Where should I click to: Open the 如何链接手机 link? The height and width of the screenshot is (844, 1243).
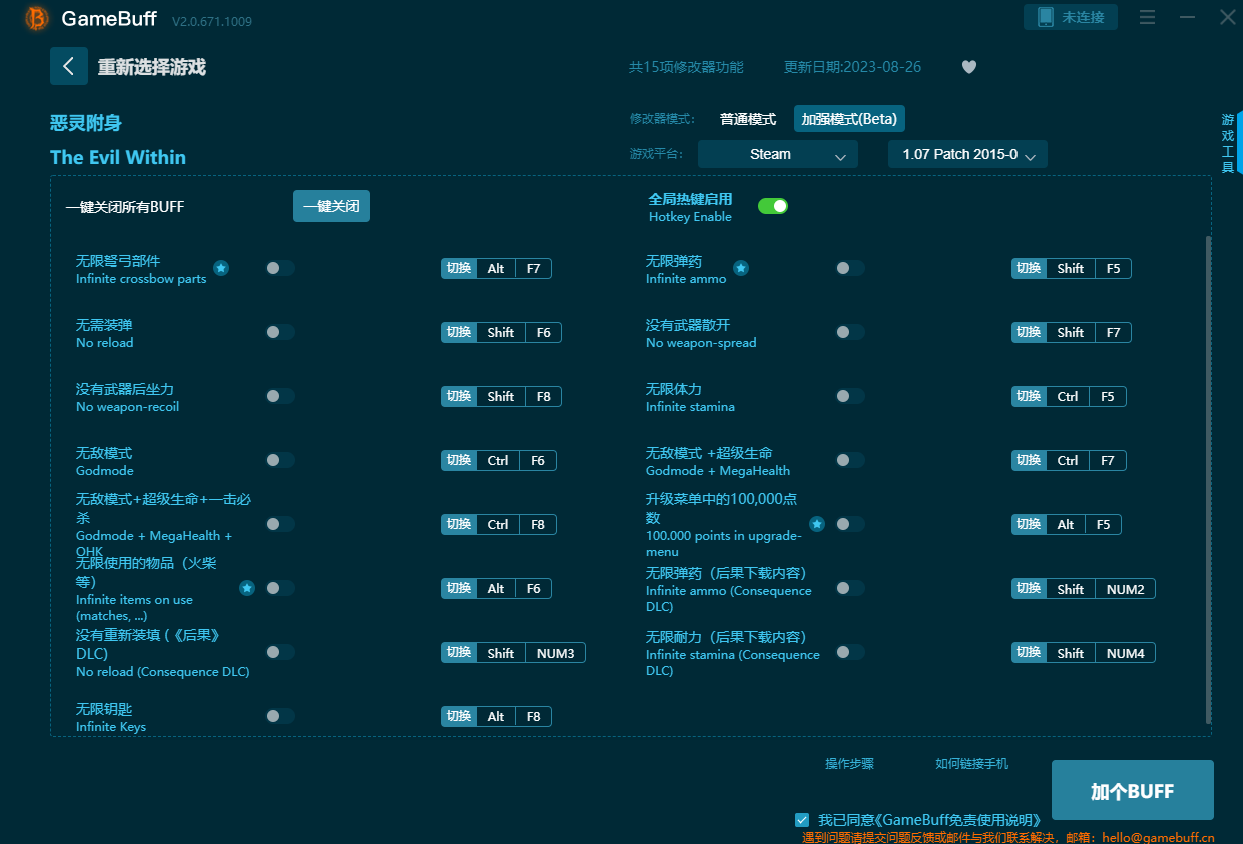coord(971,764)
